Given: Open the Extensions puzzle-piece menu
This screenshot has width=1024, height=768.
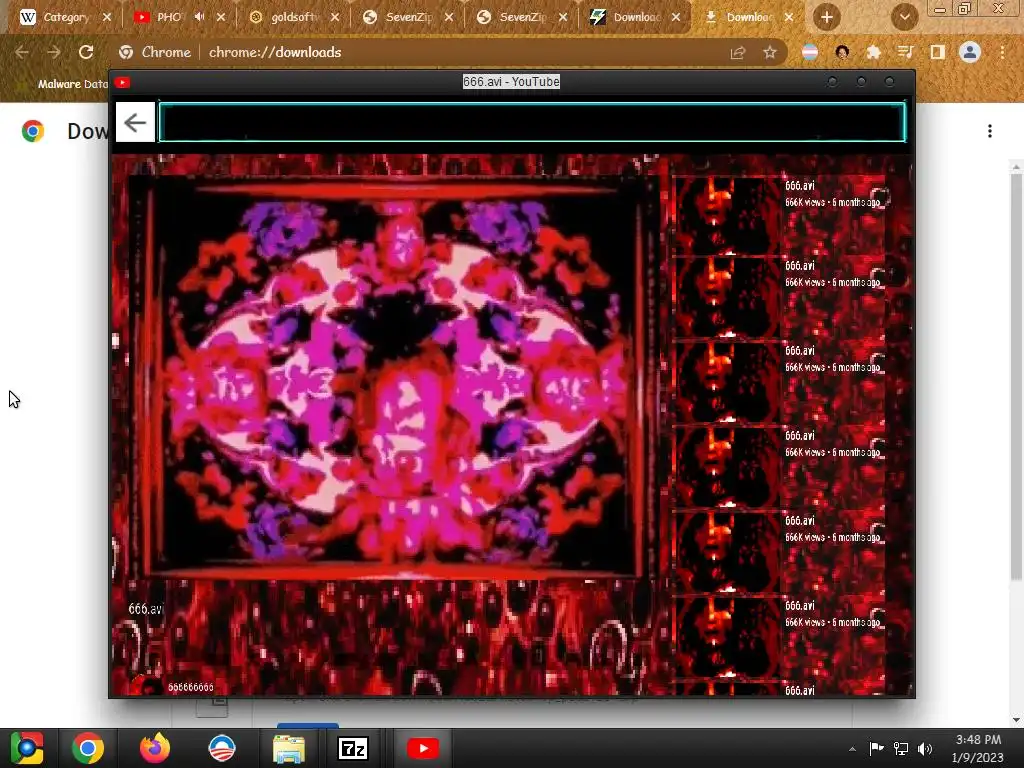Looking at the screenshot, I should (x=874, y=52).
